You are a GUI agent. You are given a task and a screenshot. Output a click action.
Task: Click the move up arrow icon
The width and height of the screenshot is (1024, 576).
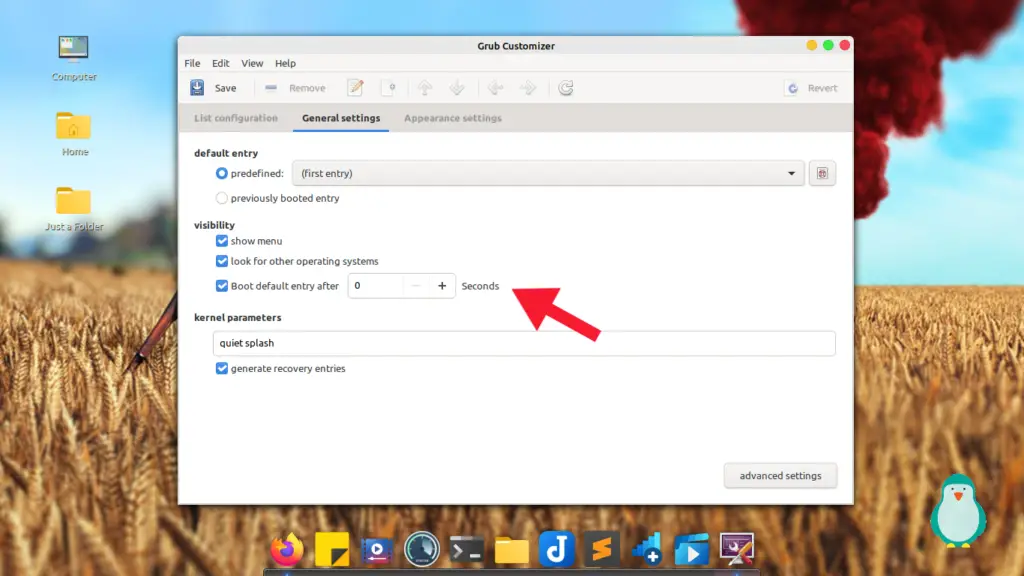[424, 88]
